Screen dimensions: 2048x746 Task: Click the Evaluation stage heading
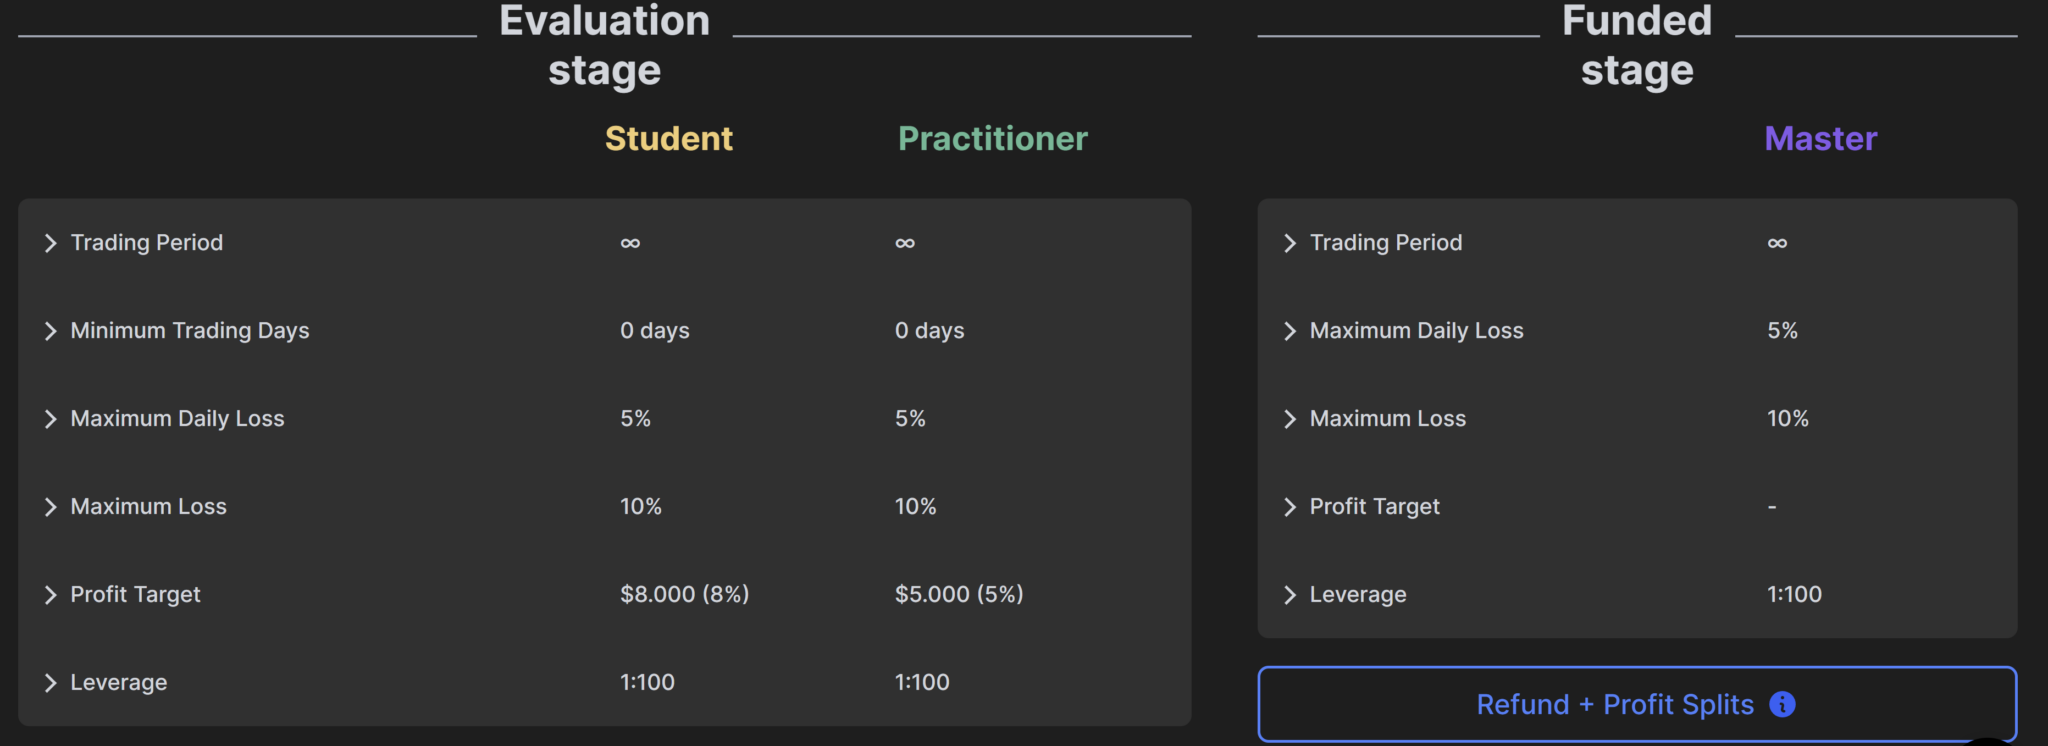point(604,44)
